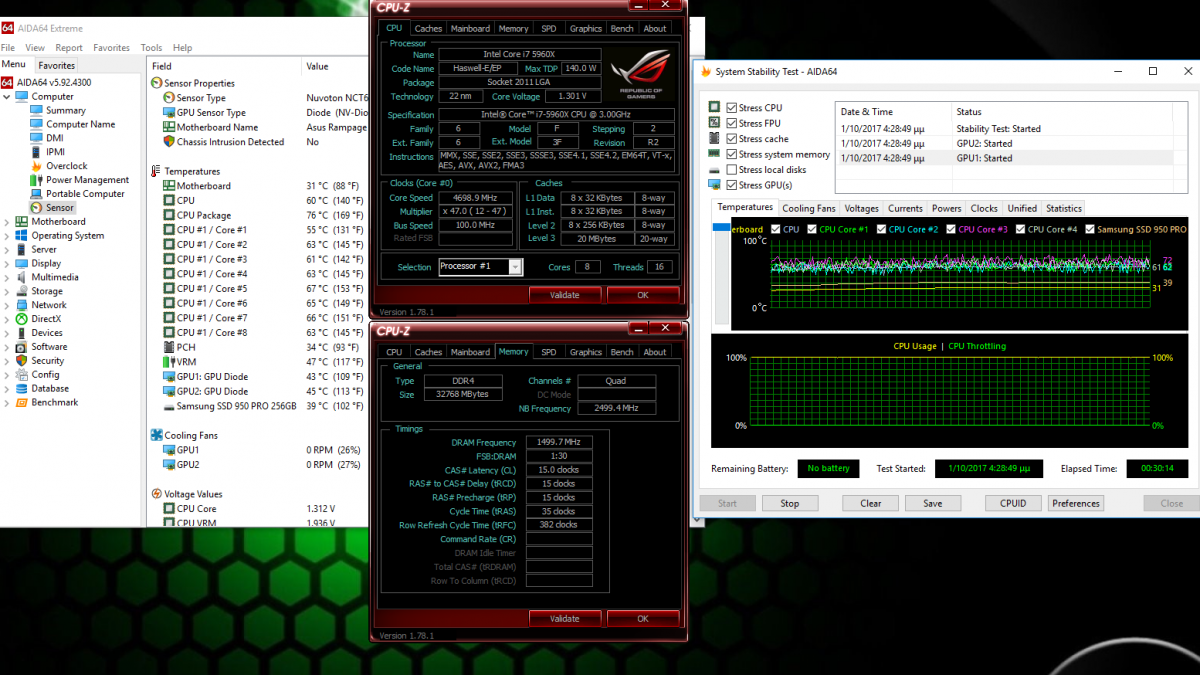1200x675 pixels.
Task: Click the AIDA64 v5.92.4300 root icon
Action: (7, 82)
